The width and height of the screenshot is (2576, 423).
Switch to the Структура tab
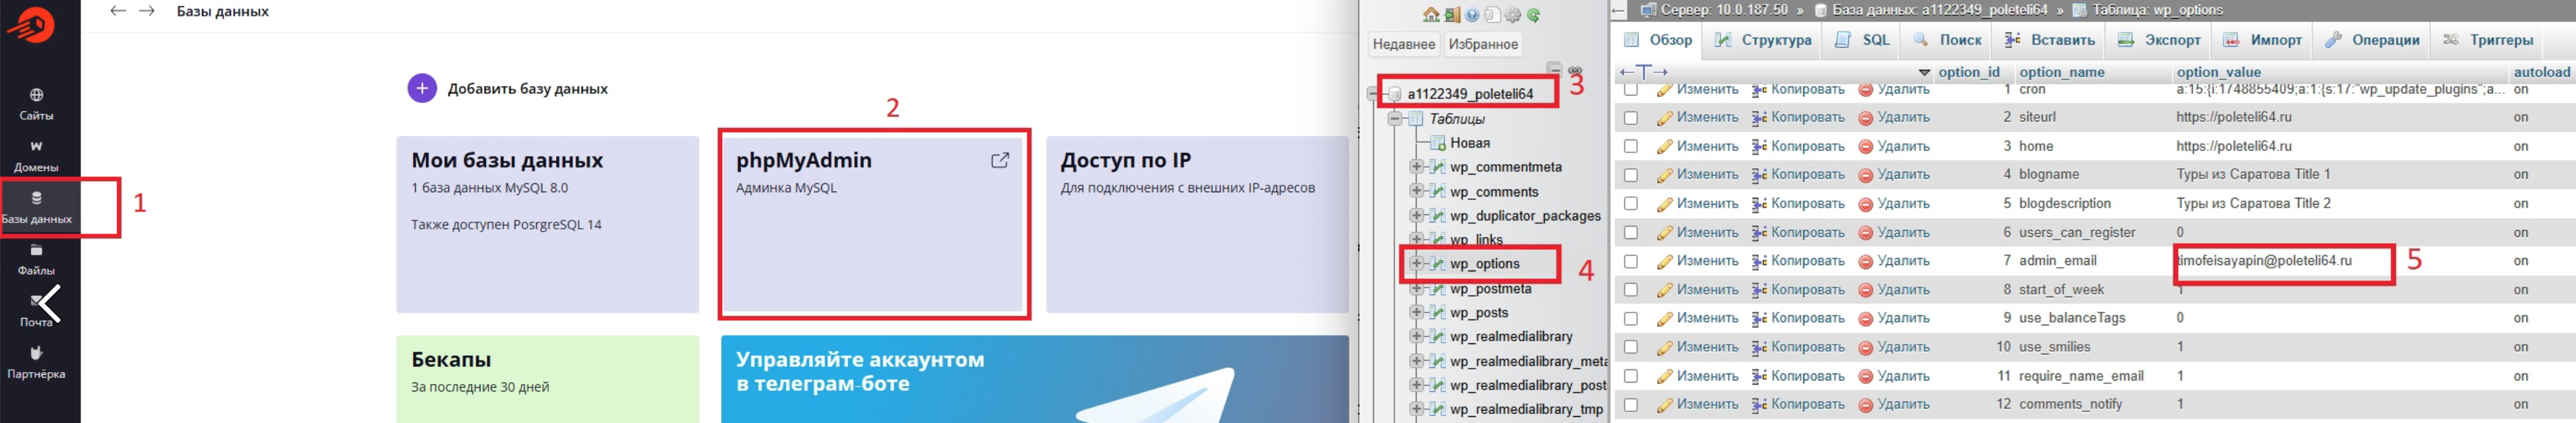pos(1763,40)
